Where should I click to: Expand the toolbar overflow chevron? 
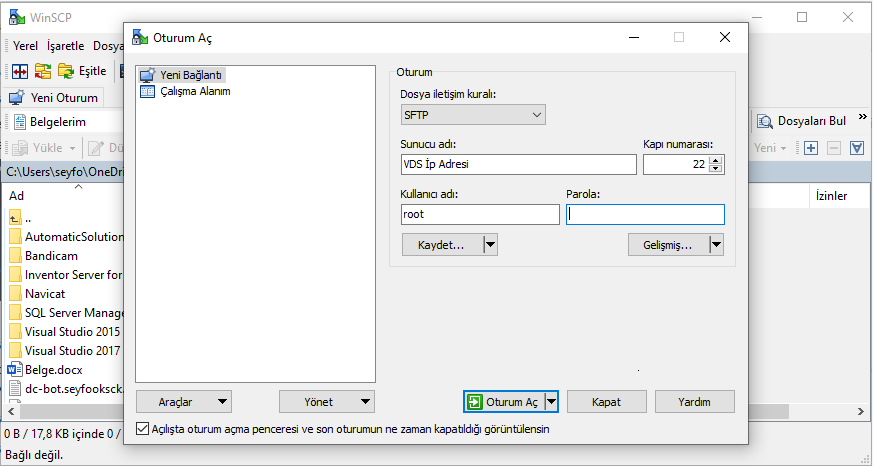(862, 116)
